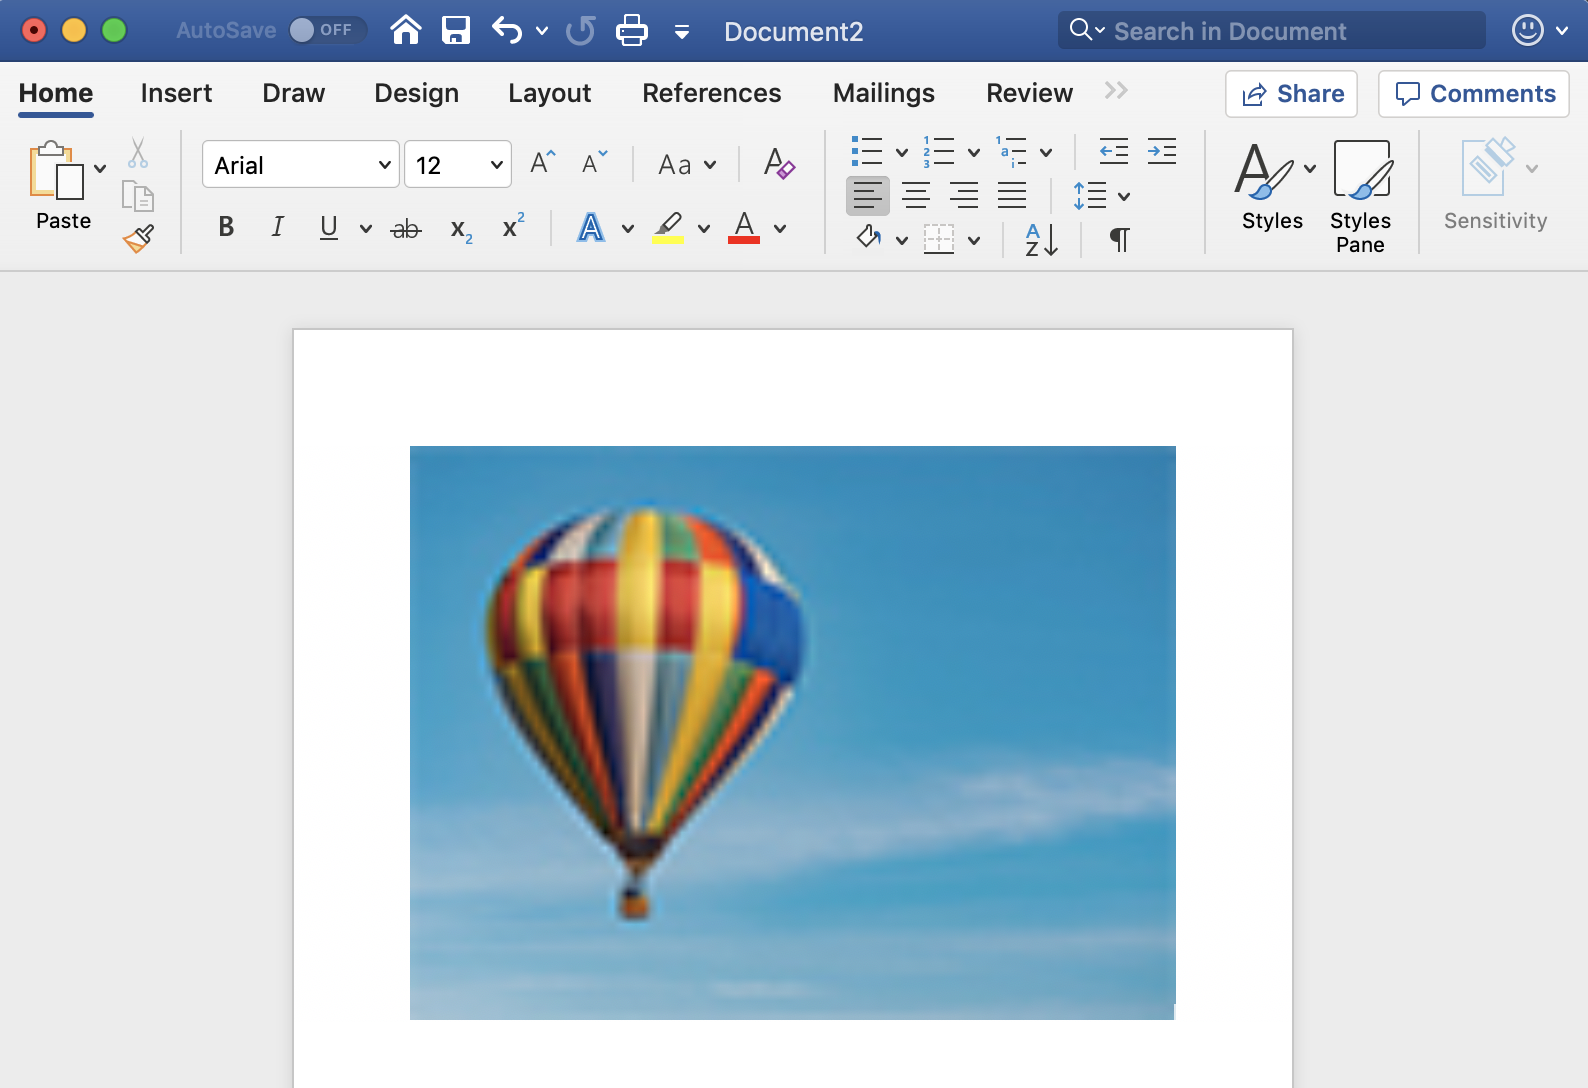
Task: Open the feedback smiley menu
Action: tap(1539, 31)
